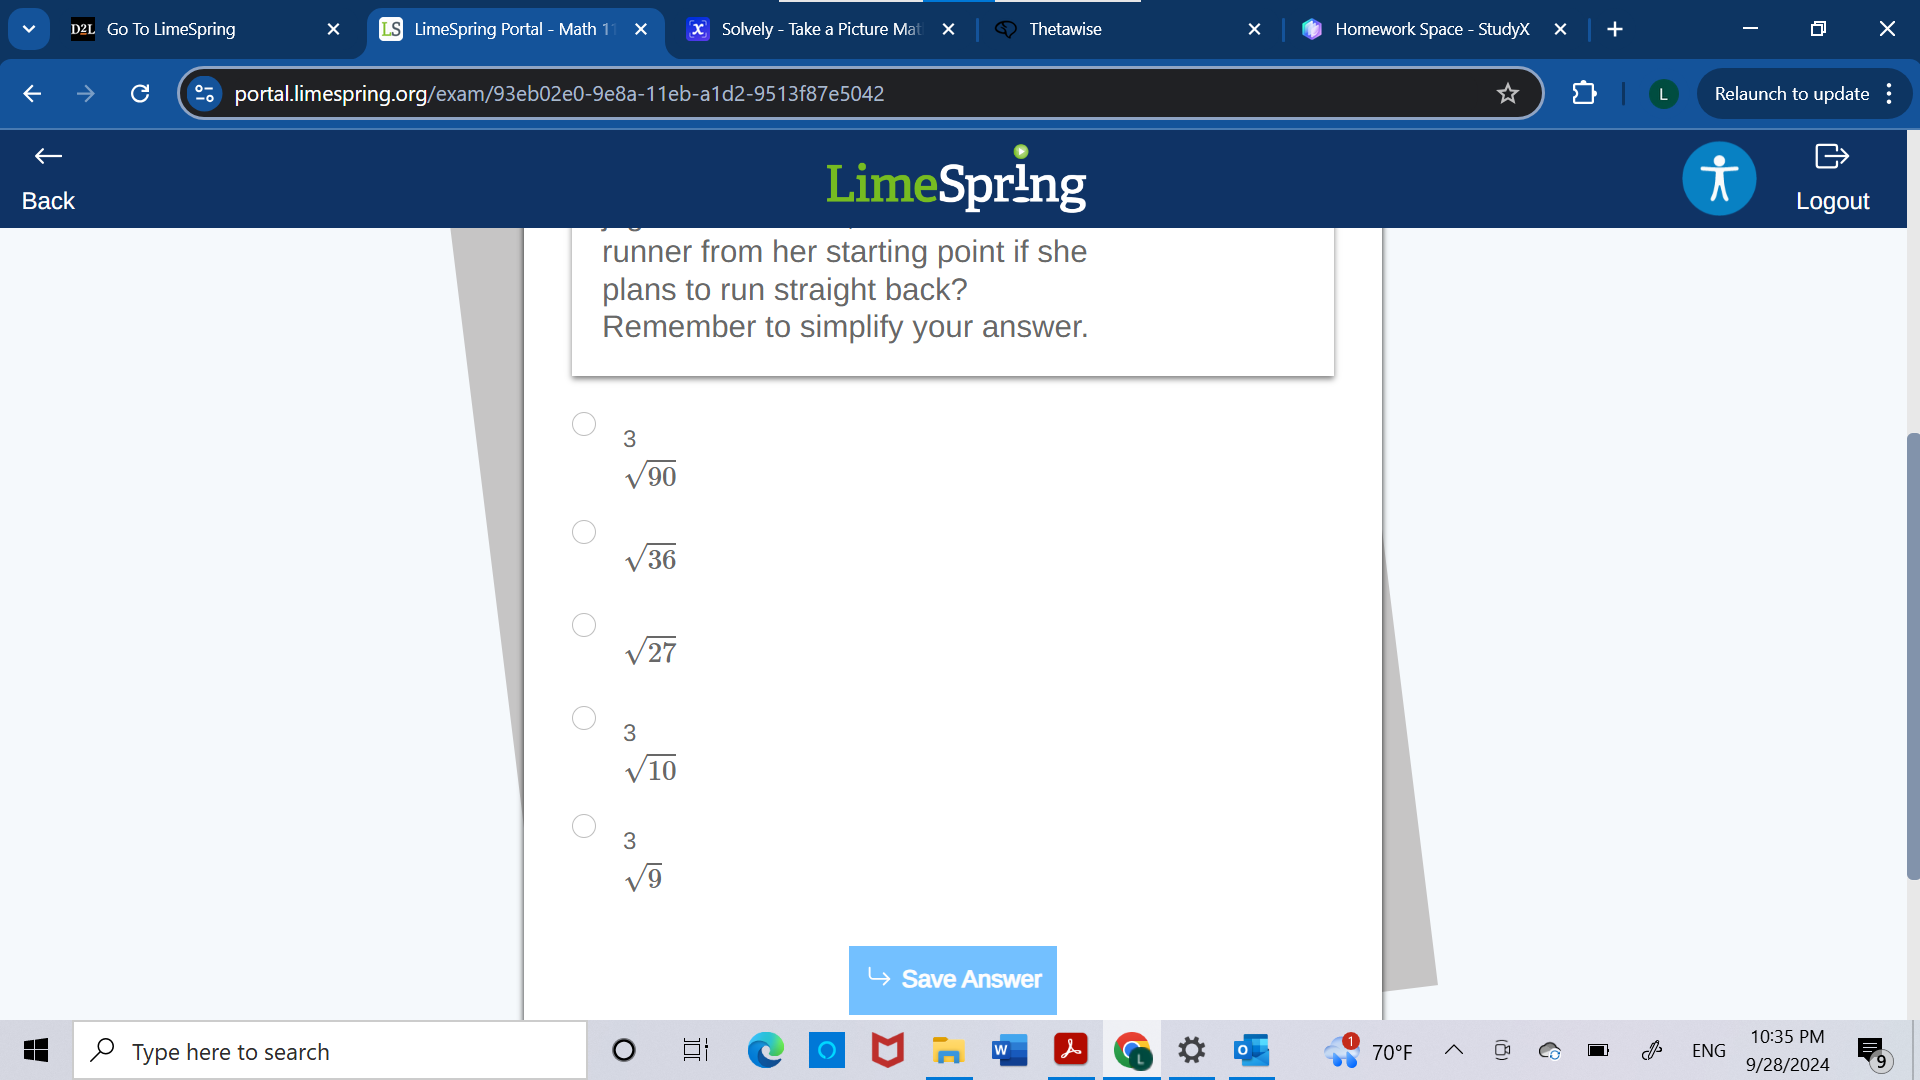Click Logout button
The width and height of the screenshot is (1920, 1080).
pyautogui.click(x=1832, y=178)
